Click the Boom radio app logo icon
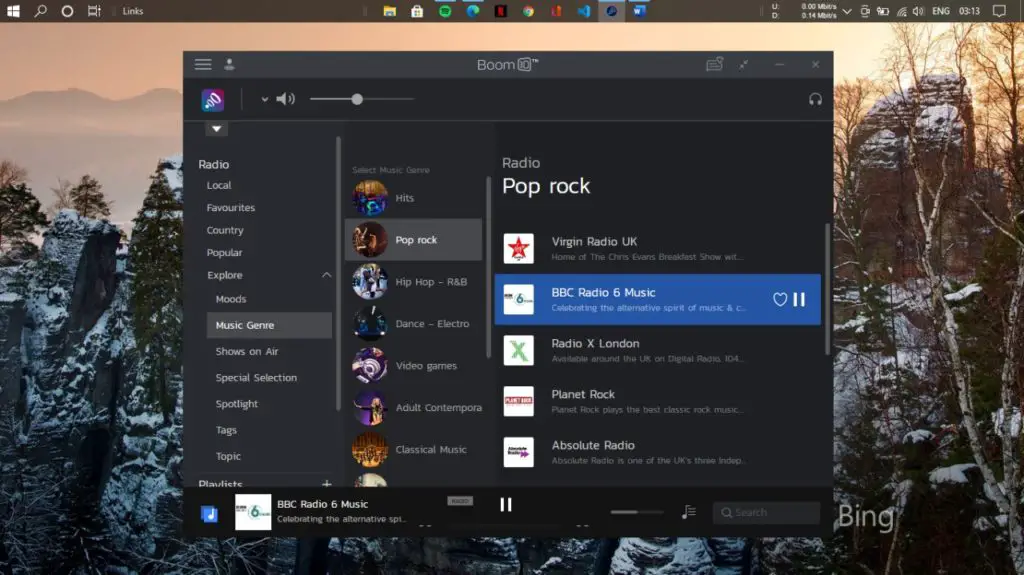 pyautogui.click(x=213, y=99)
